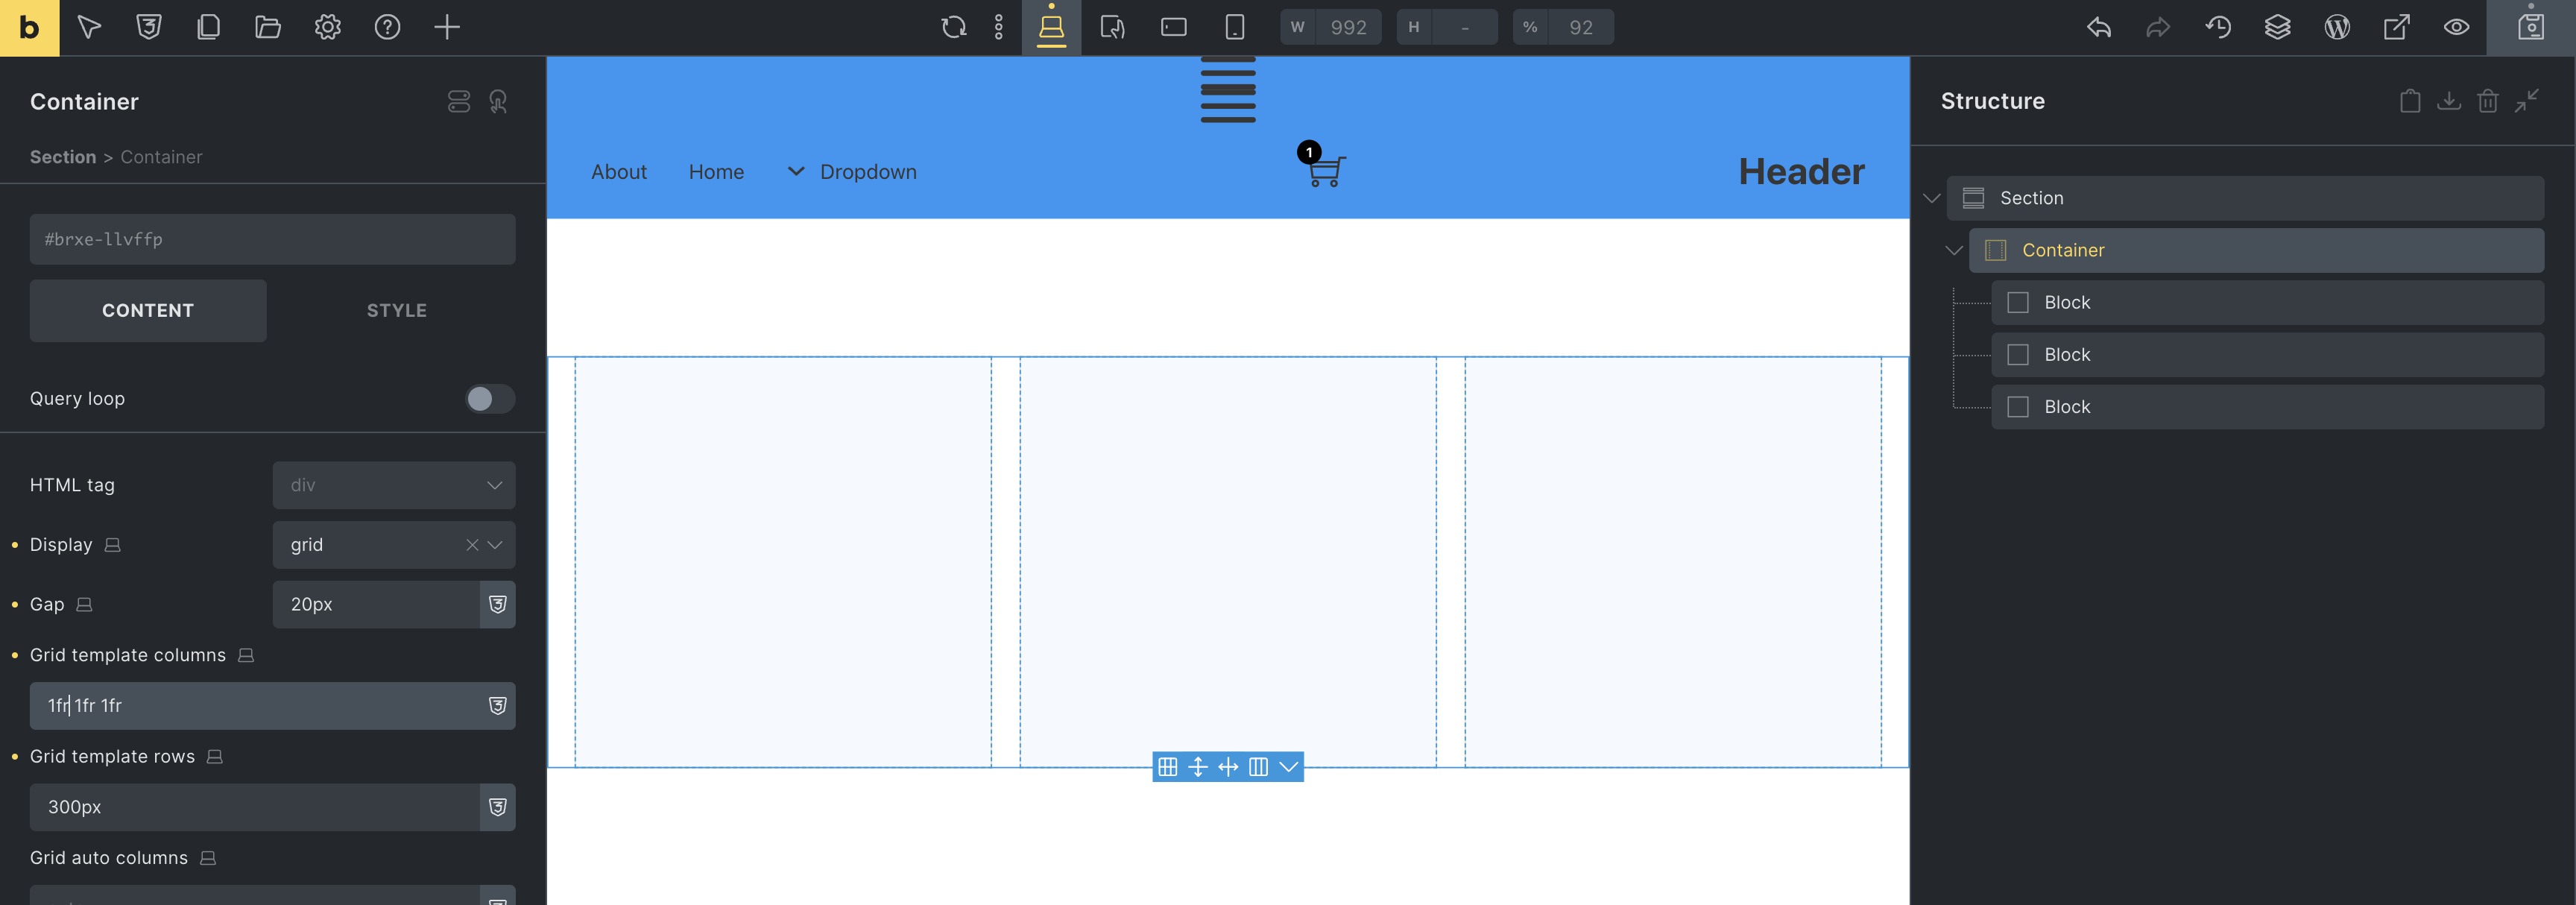Viewport: 2576px width, 905px height.
Task: Click the Structure panel clipboard paste icon
Action: click(x=2410, y=101)
